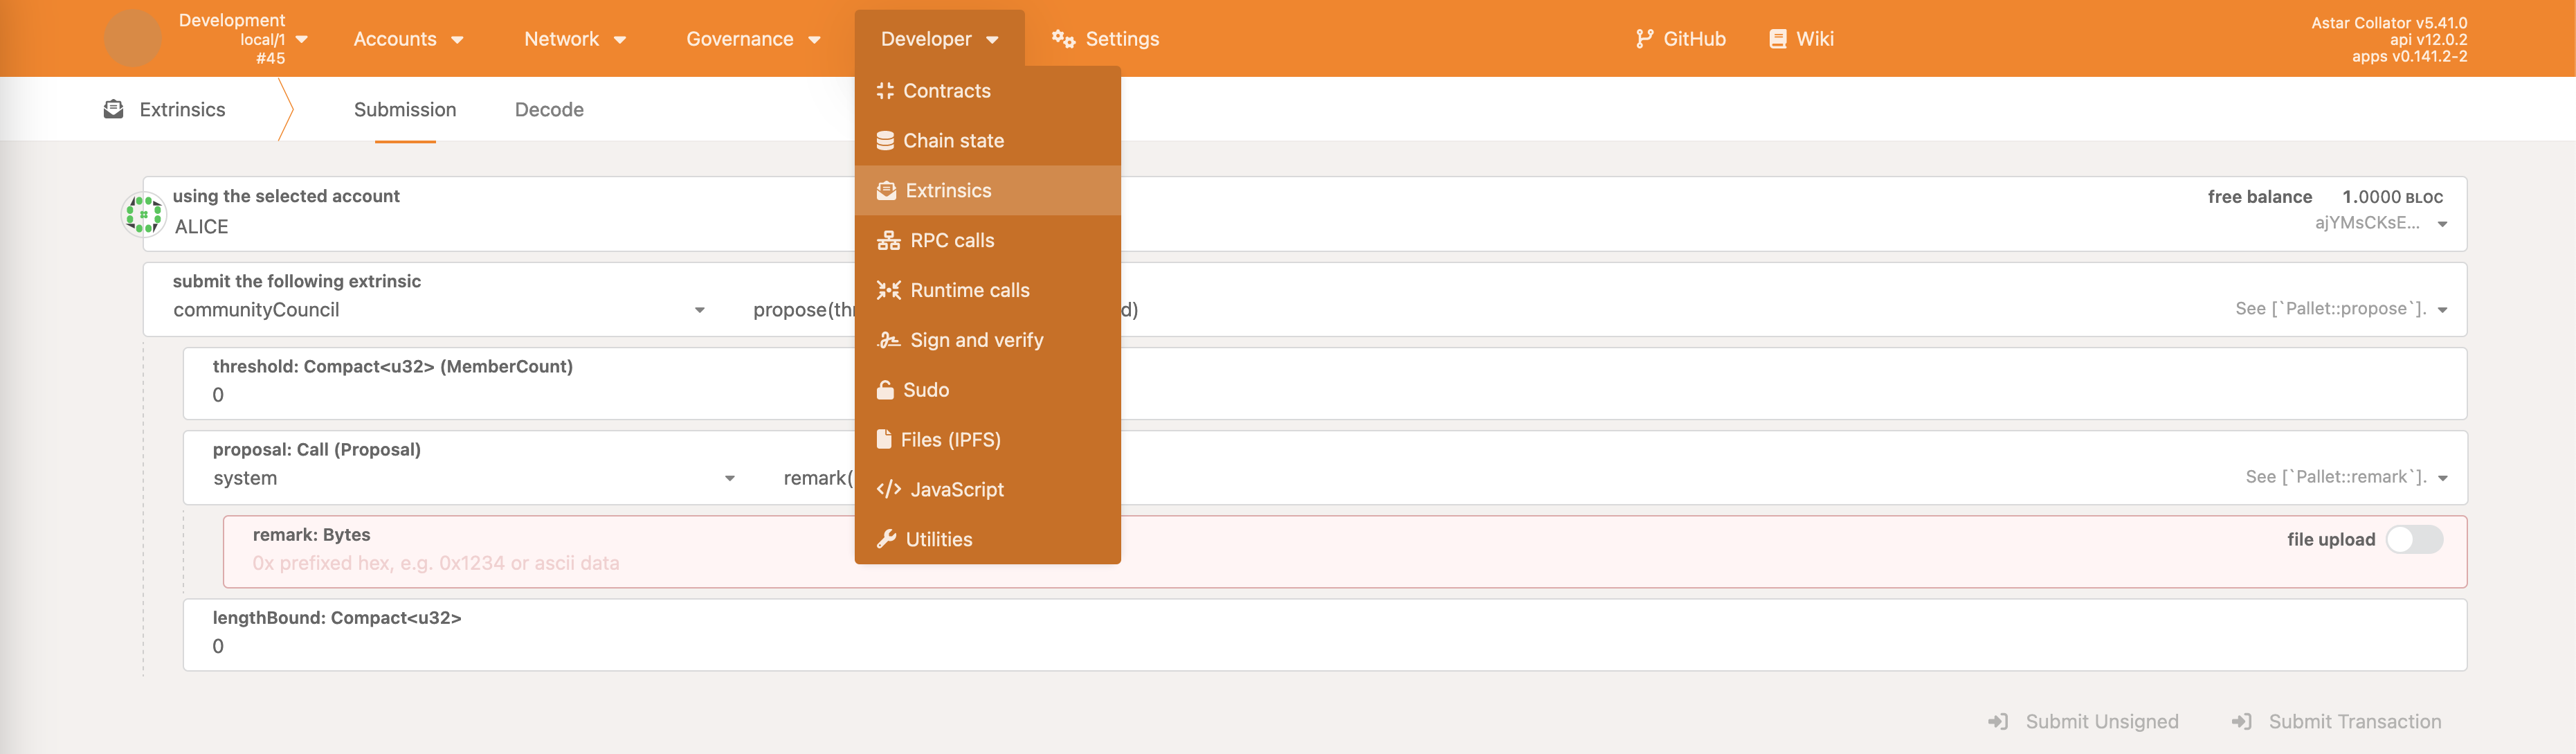Click the Sudo unlock icon
The width and height of the screenshot is (2576, 754).
coord(884,390)
